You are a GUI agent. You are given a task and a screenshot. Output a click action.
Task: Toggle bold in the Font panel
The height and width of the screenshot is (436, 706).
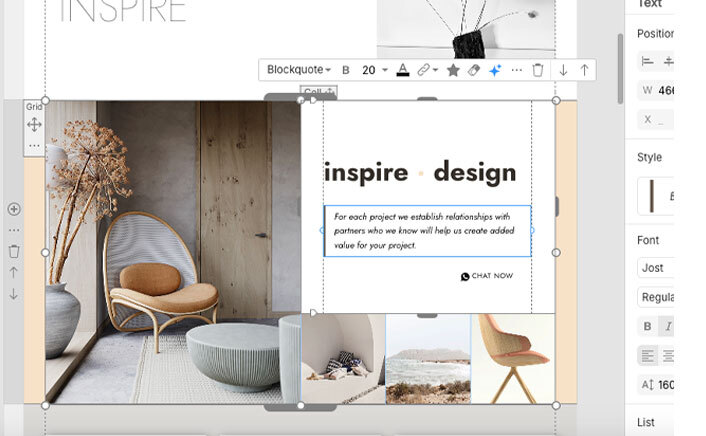pos(647,326)
